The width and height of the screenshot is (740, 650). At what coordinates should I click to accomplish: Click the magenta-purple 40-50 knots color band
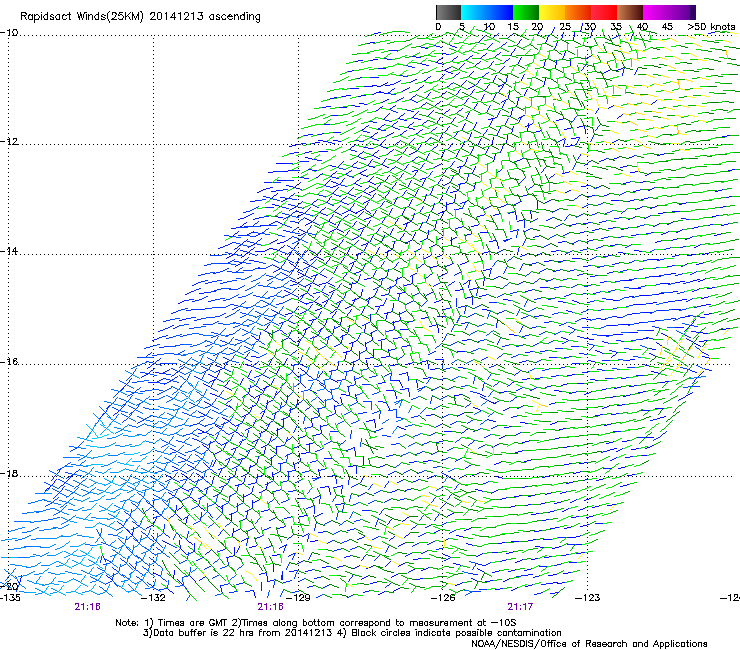tap(669, 12)
